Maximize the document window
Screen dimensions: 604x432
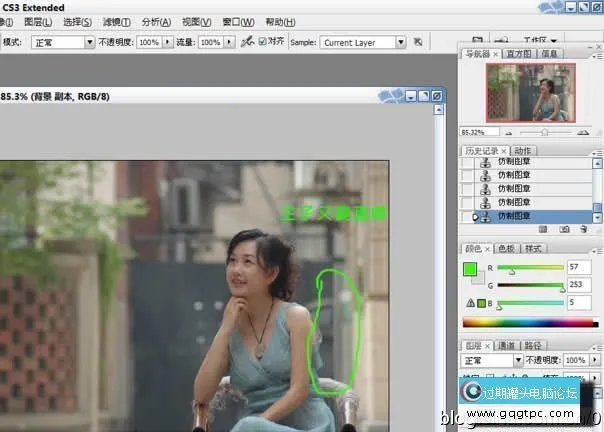[x=423, y=96]
